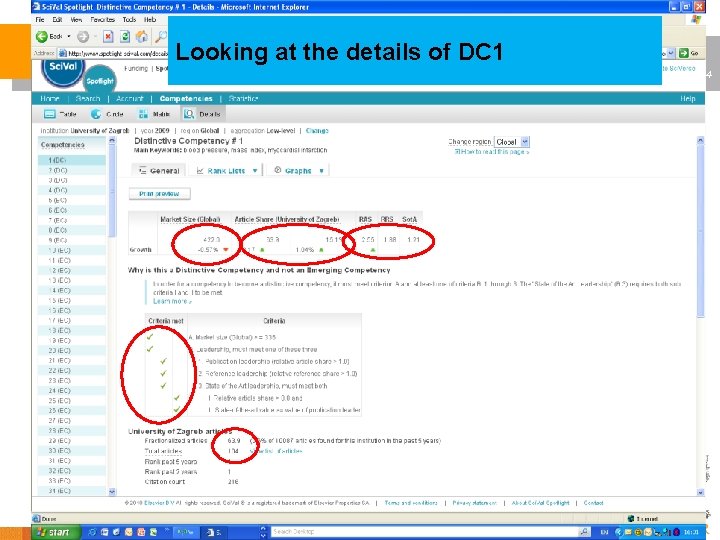720x540 pixels.
Task: Click the Windows Start button
Action: click(x=56, y=532)
